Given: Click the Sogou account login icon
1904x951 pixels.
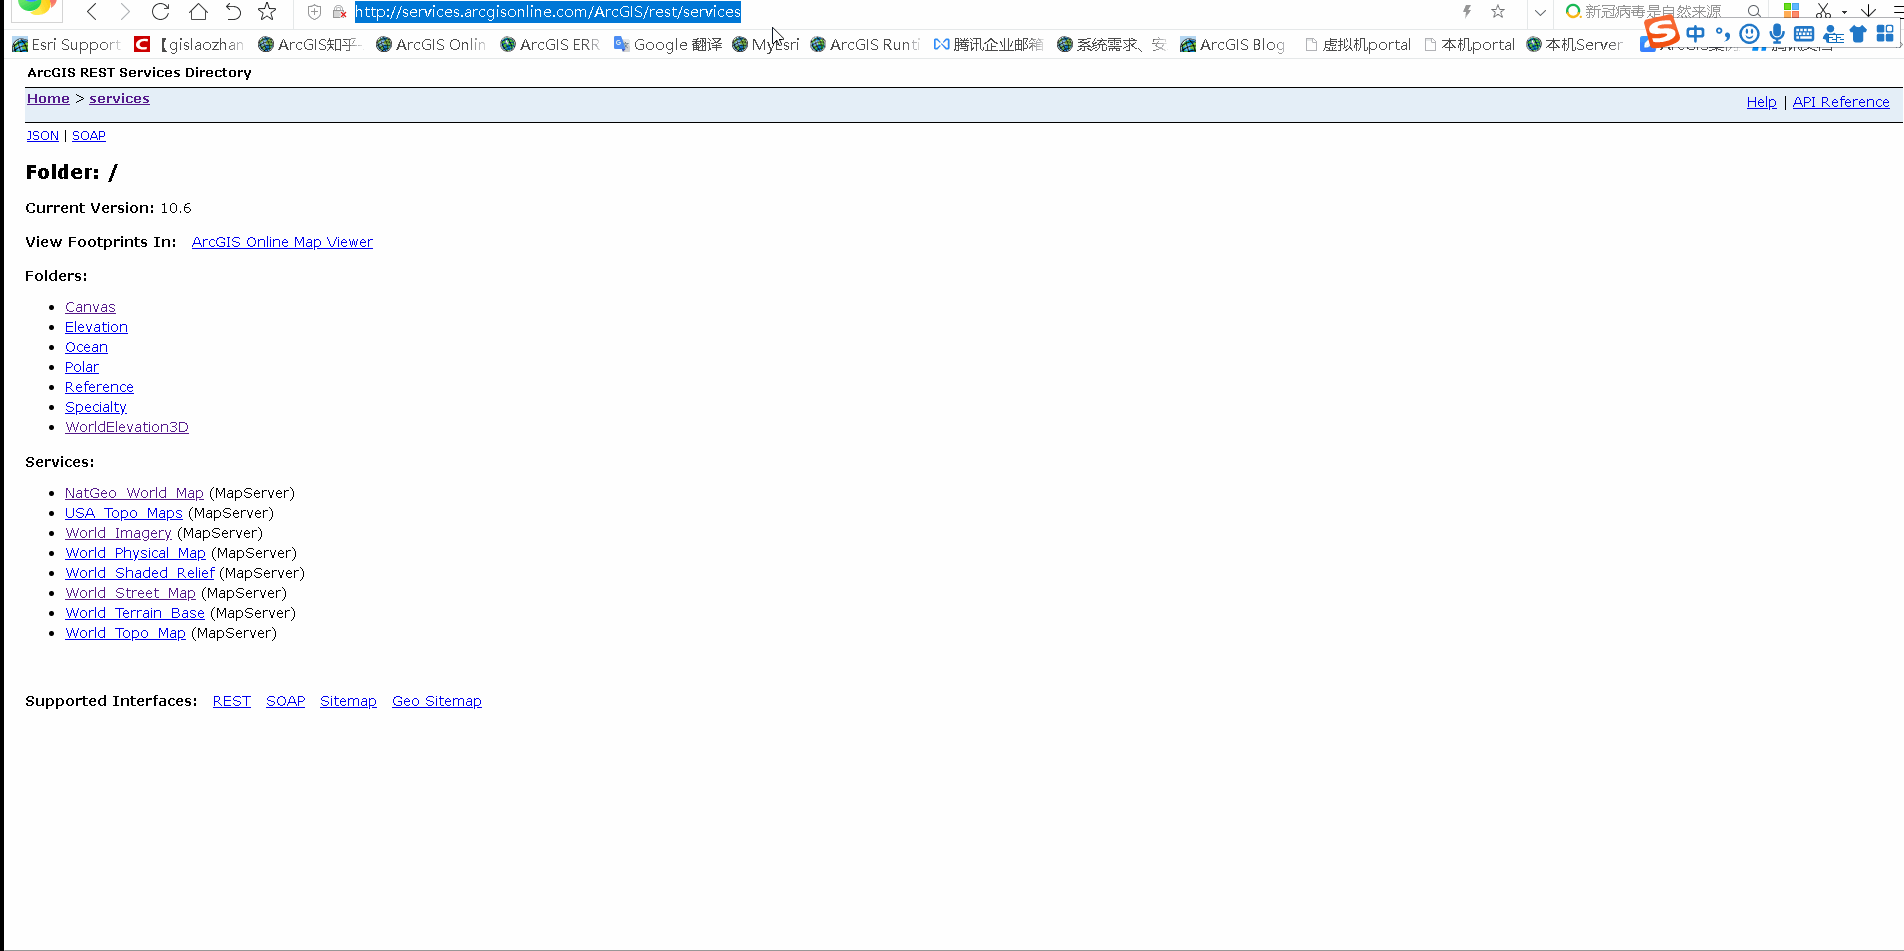Looking at the screenshot, I should [1832, 34].
